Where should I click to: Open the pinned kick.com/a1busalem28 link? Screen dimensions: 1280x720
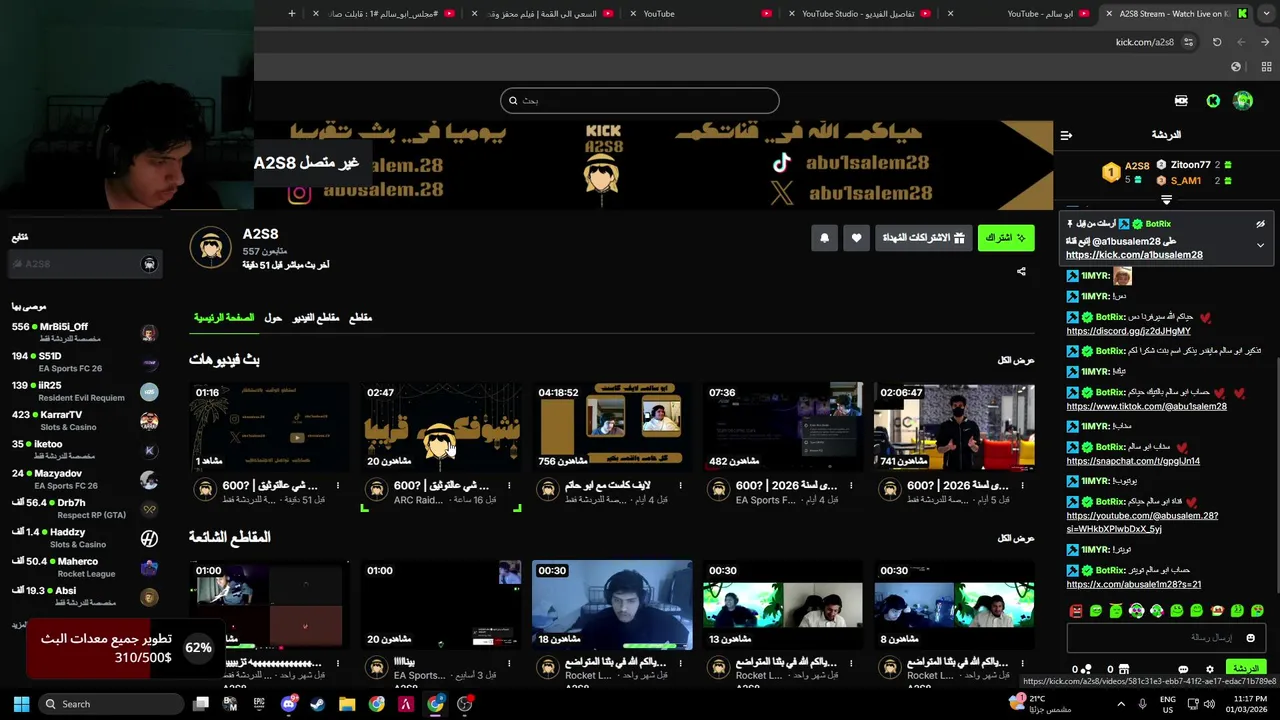click(1134, 255)
